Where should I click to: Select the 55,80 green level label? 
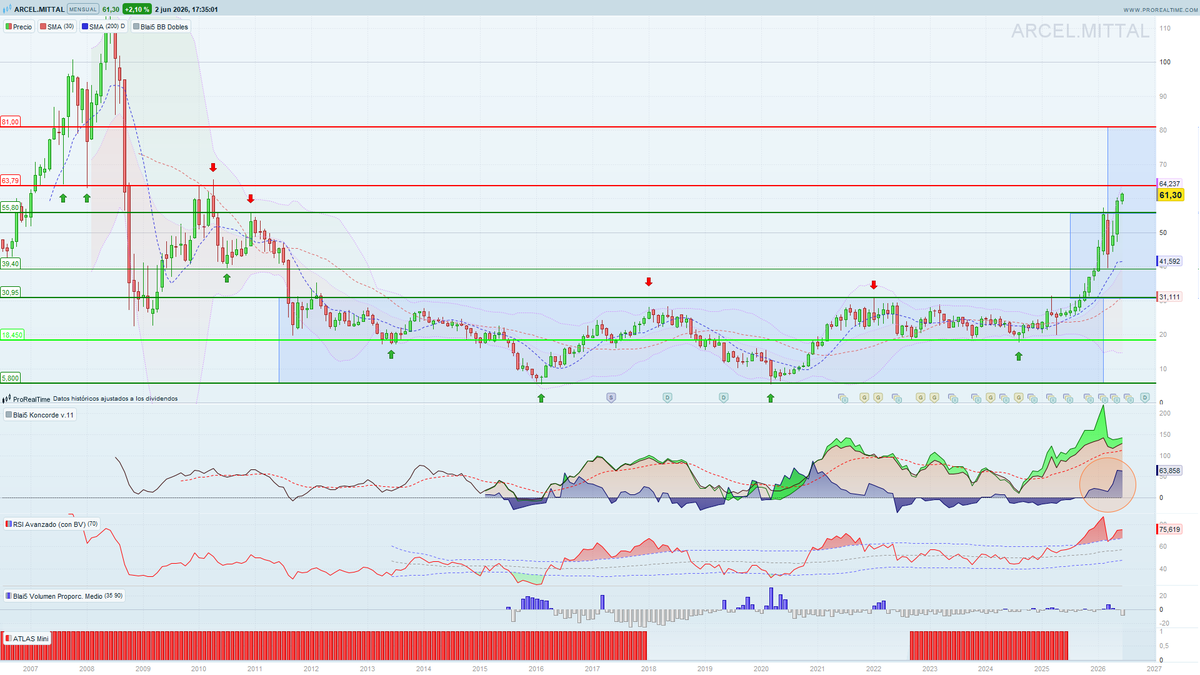point(10,207)
